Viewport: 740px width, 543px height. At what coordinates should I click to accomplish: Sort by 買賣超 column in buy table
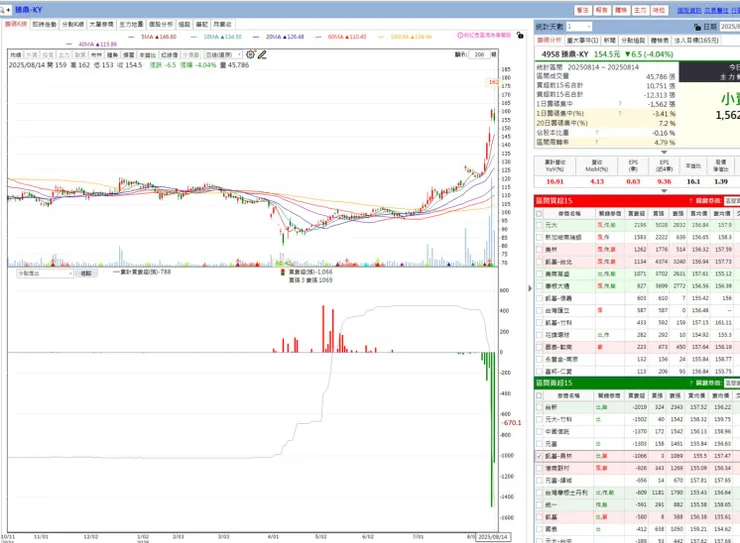[636, 214]
